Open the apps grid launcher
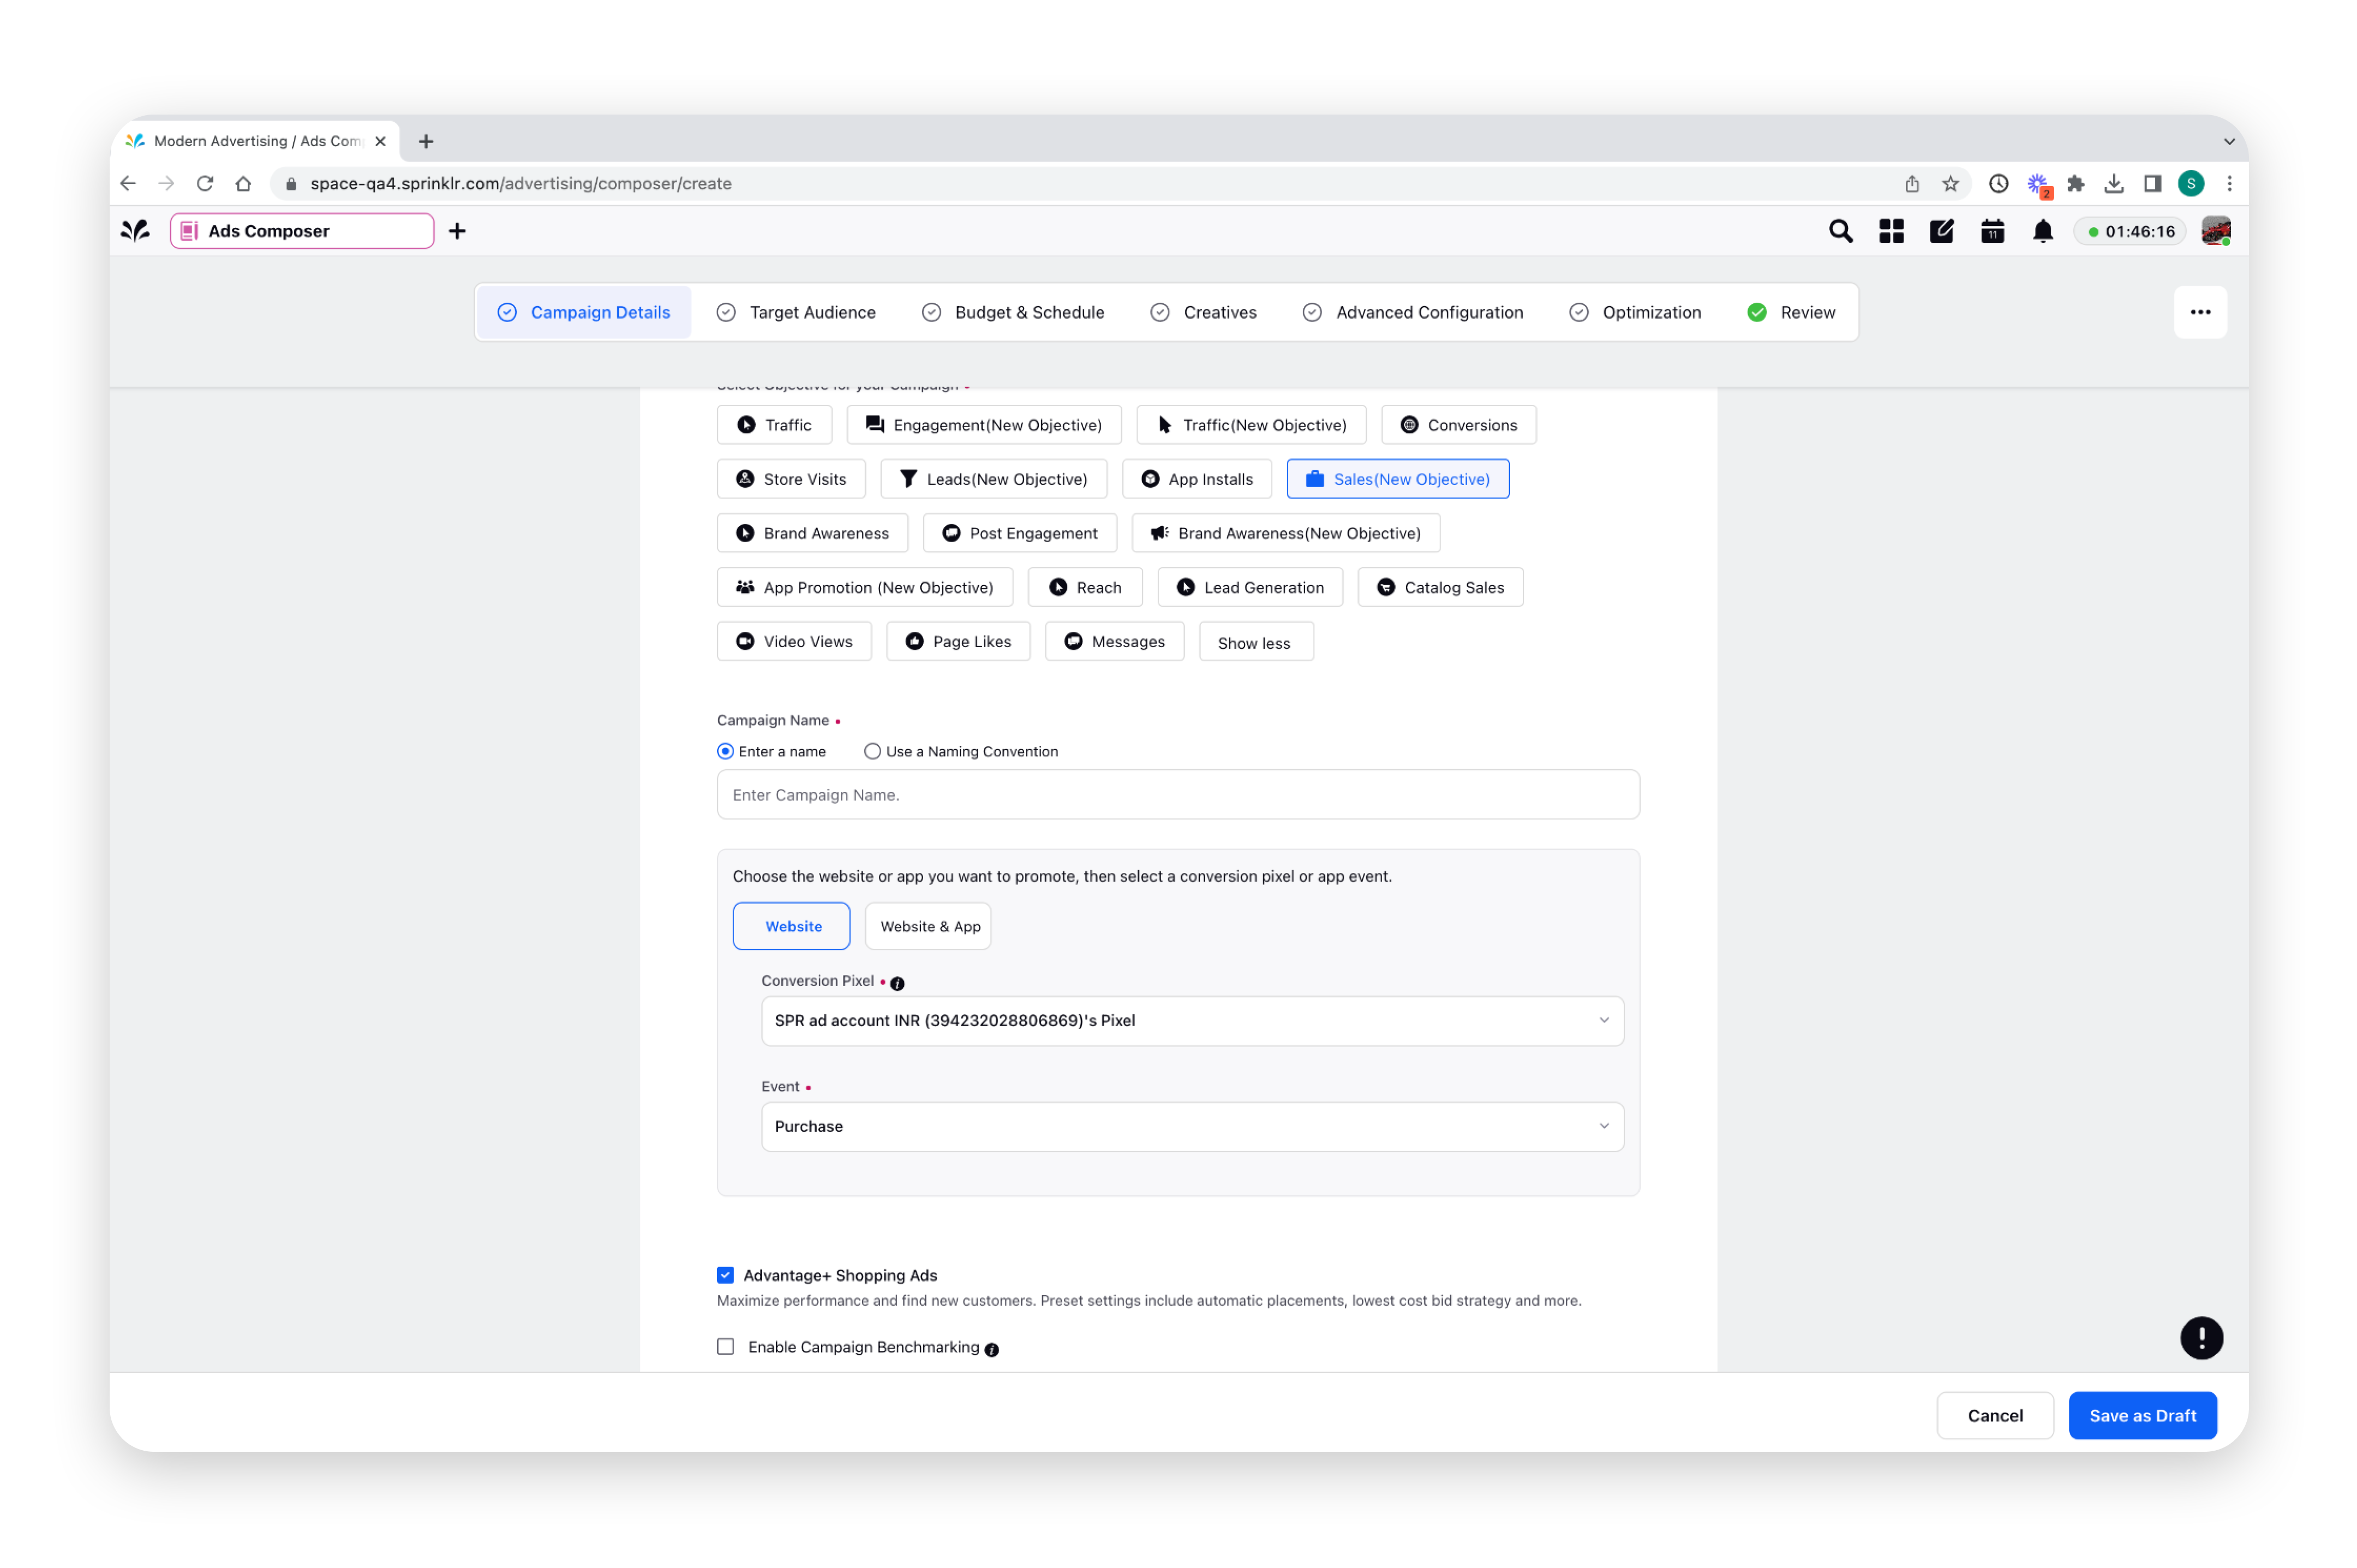2357x1568 pixels. 1891,230
